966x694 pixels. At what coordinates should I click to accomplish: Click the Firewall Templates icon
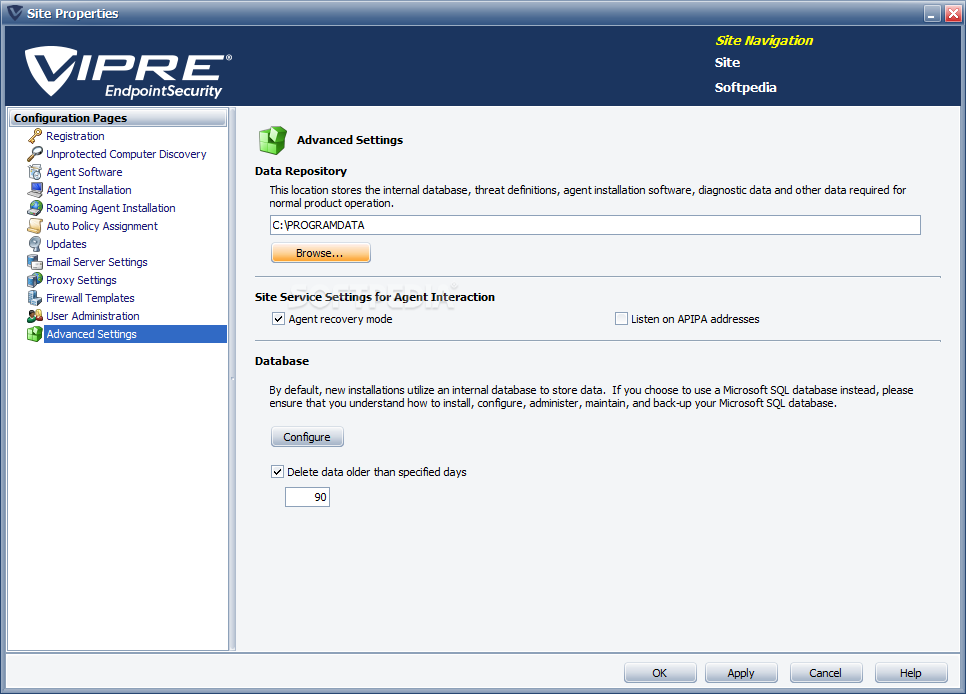(x=35, y=298)
